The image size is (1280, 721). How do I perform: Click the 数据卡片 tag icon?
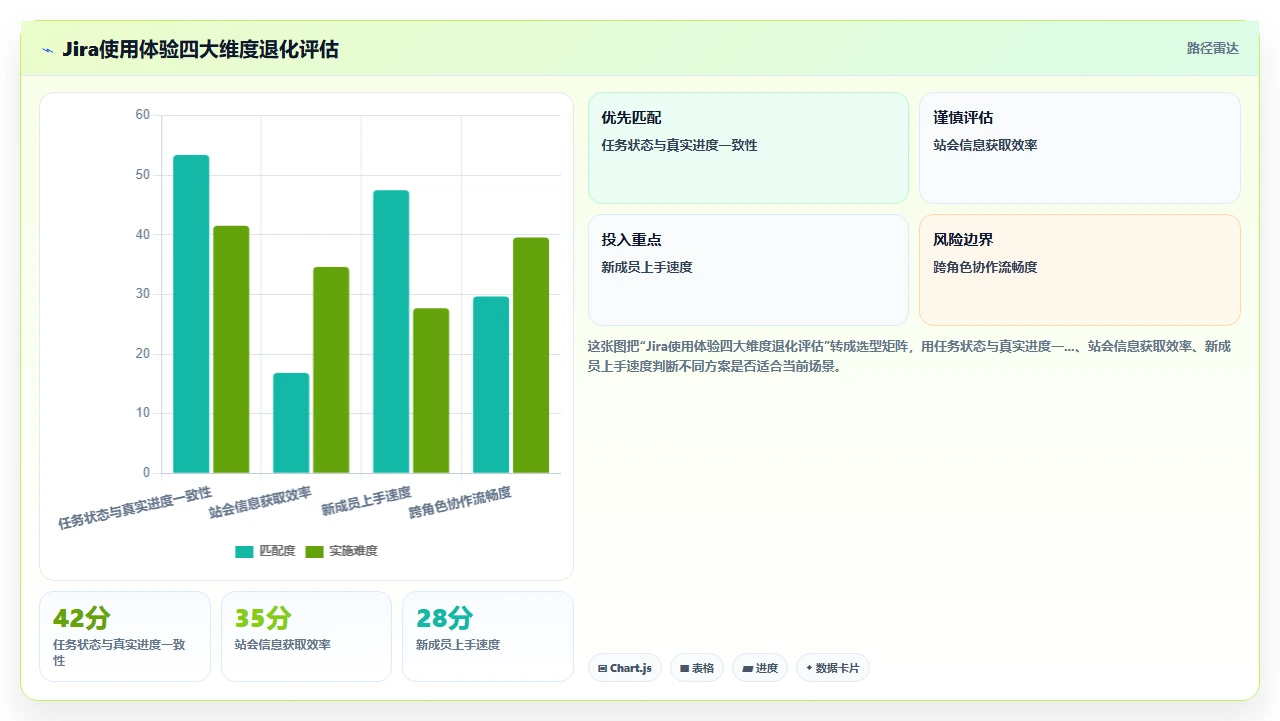pos(809,668)
